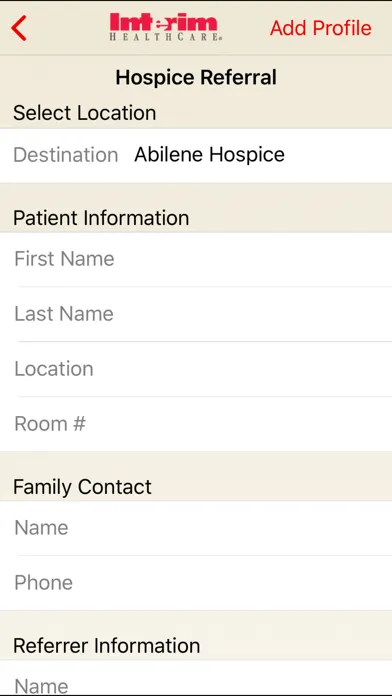
Task: Tap the Family Contact section header
Action: pos(82,487)
